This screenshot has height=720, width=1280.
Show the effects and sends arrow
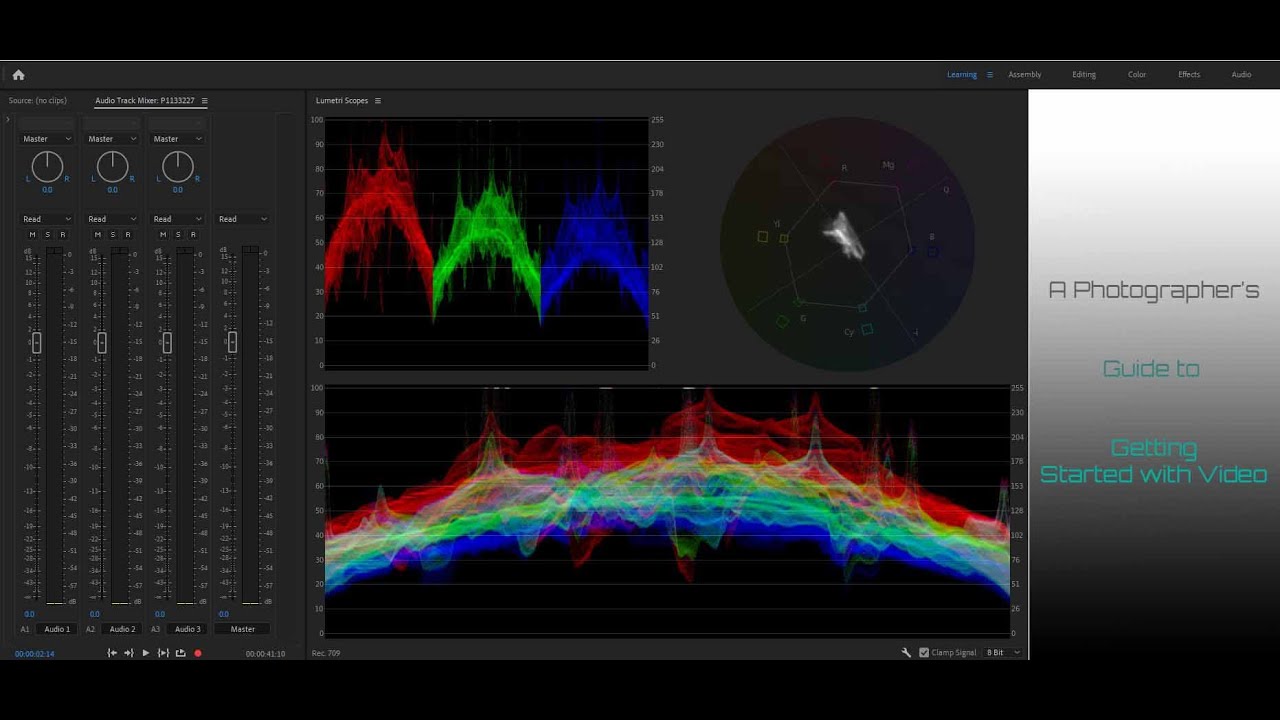[7, 120]
